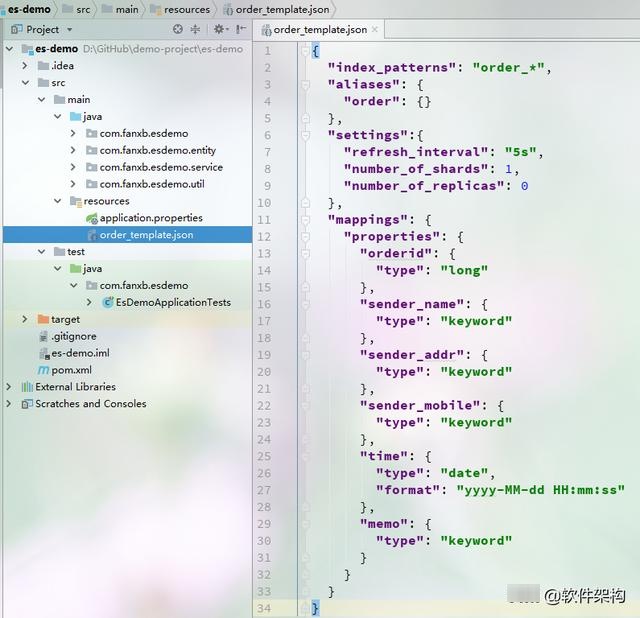Select the EsDemoApplicationTests class icon

108,302
